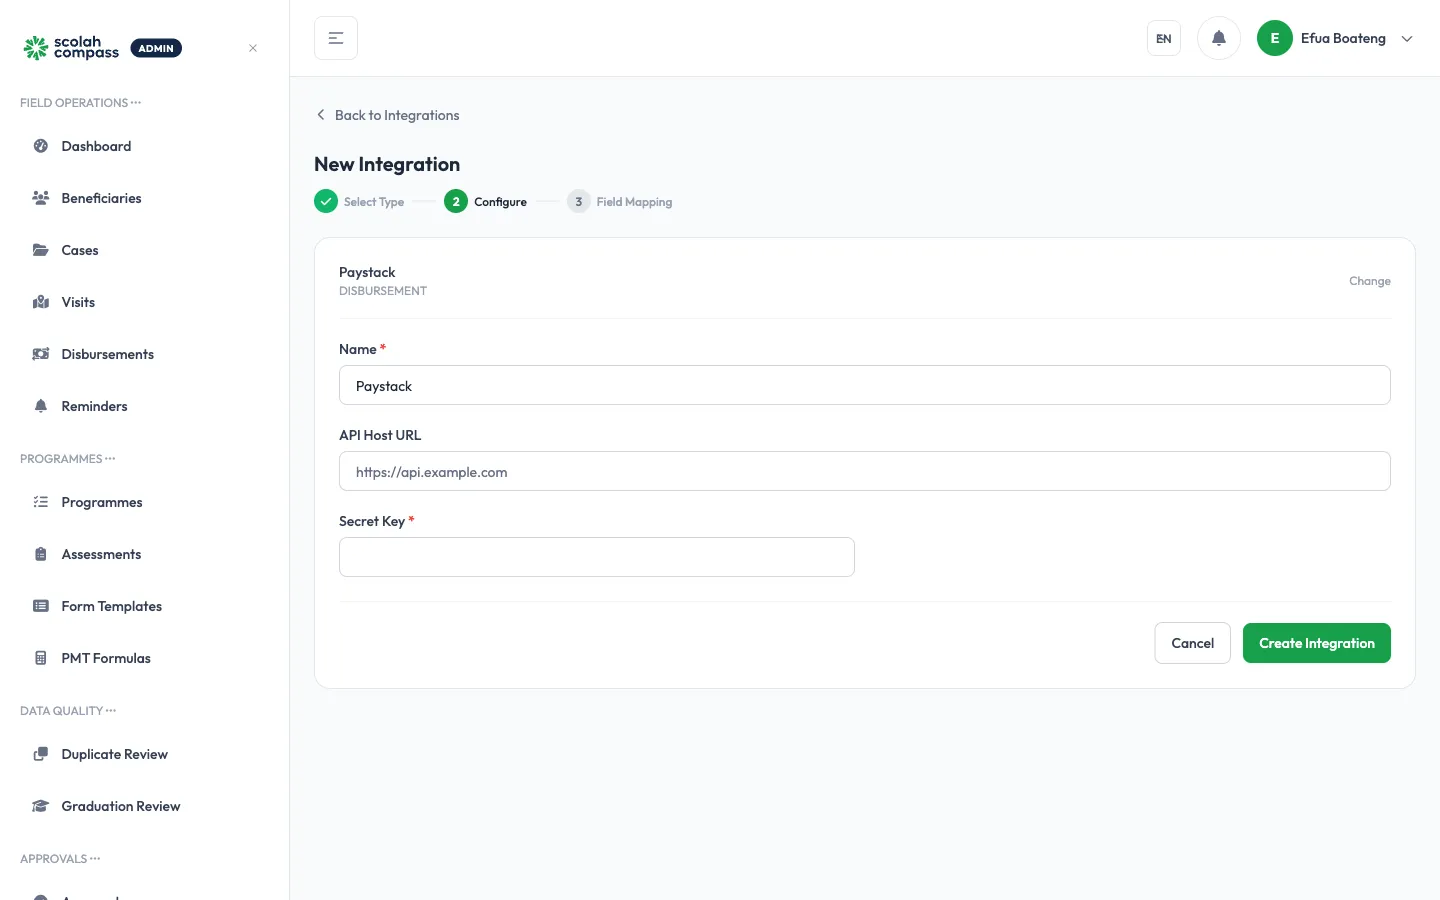1440x900 pixels.
Task: Click the Cases folder icon
Action: pyautogui.click(x=41, y=250)
